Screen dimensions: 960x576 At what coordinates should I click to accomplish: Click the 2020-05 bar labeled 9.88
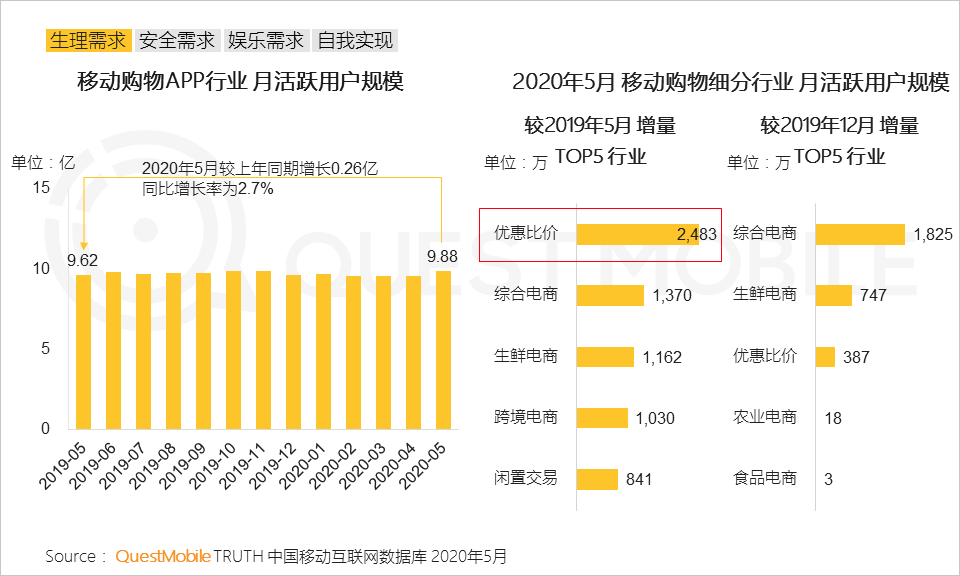pyautogui.click(x=443, y=349)
